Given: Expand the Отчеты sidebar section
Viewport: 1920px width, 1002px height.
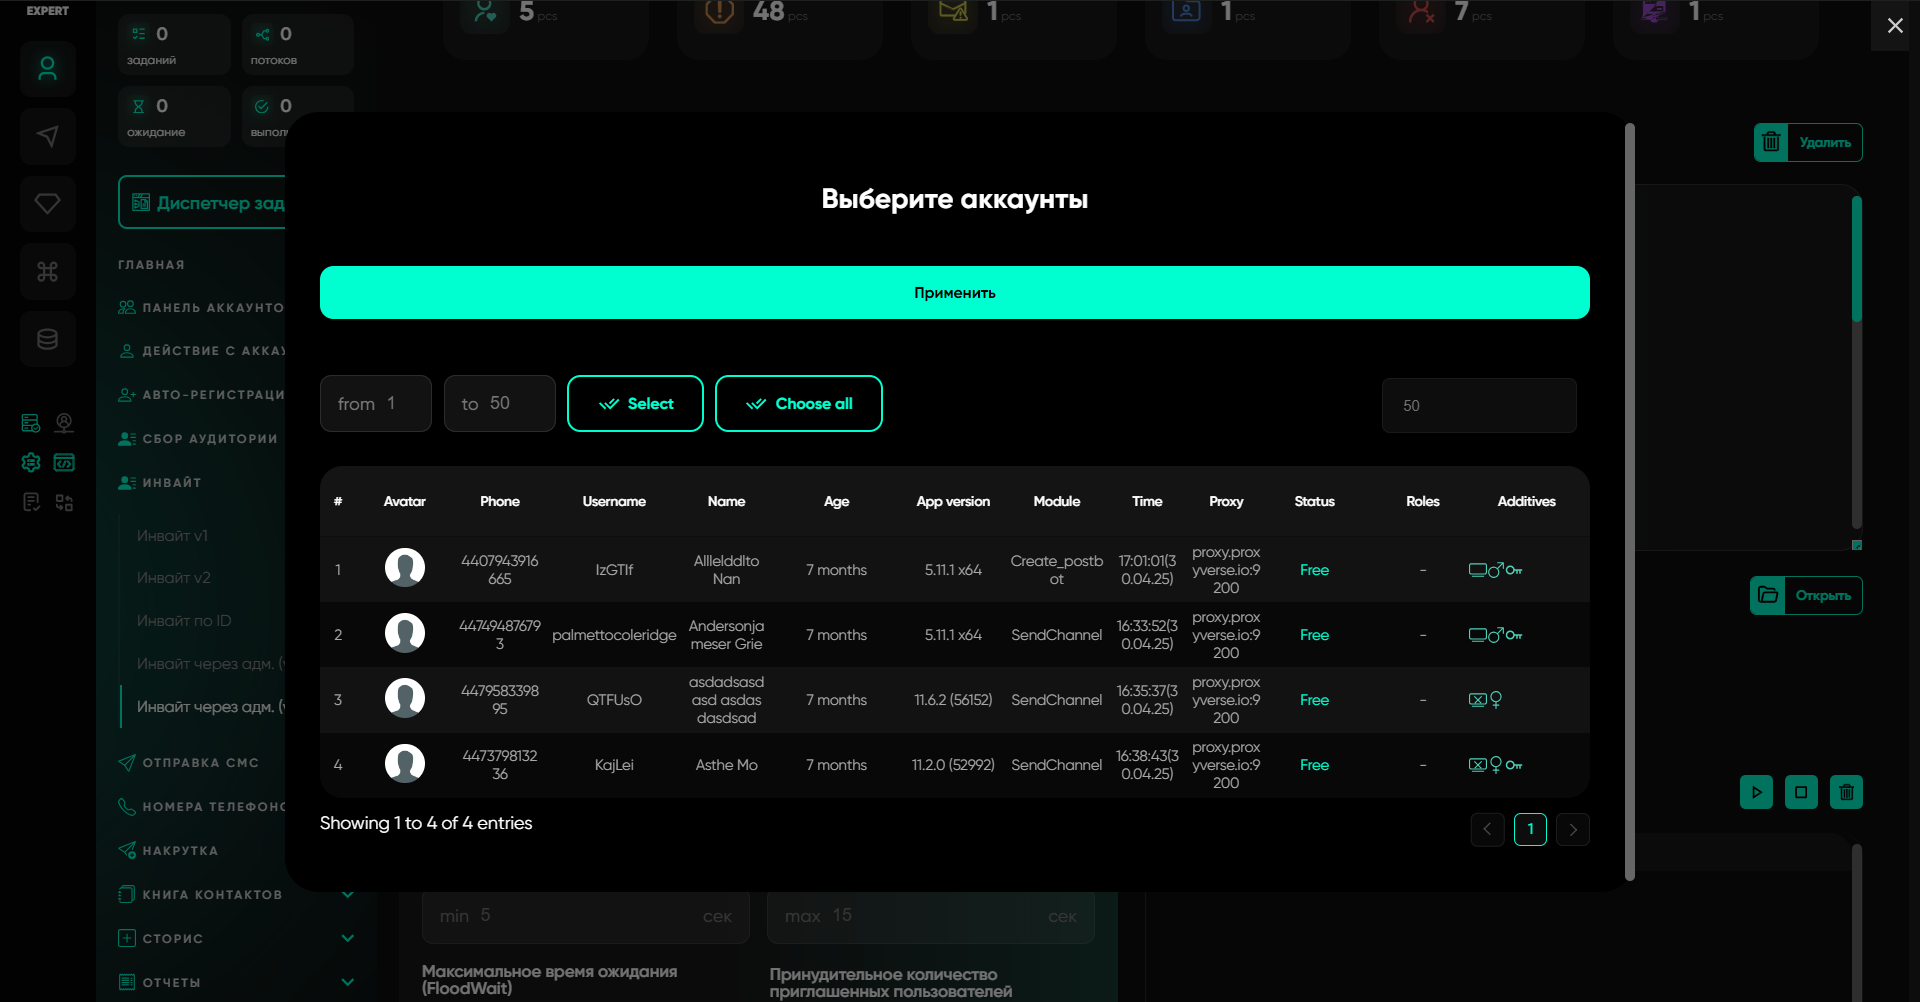Looking at the screenshot, I should pyautogui.click(x=347, y=982).
